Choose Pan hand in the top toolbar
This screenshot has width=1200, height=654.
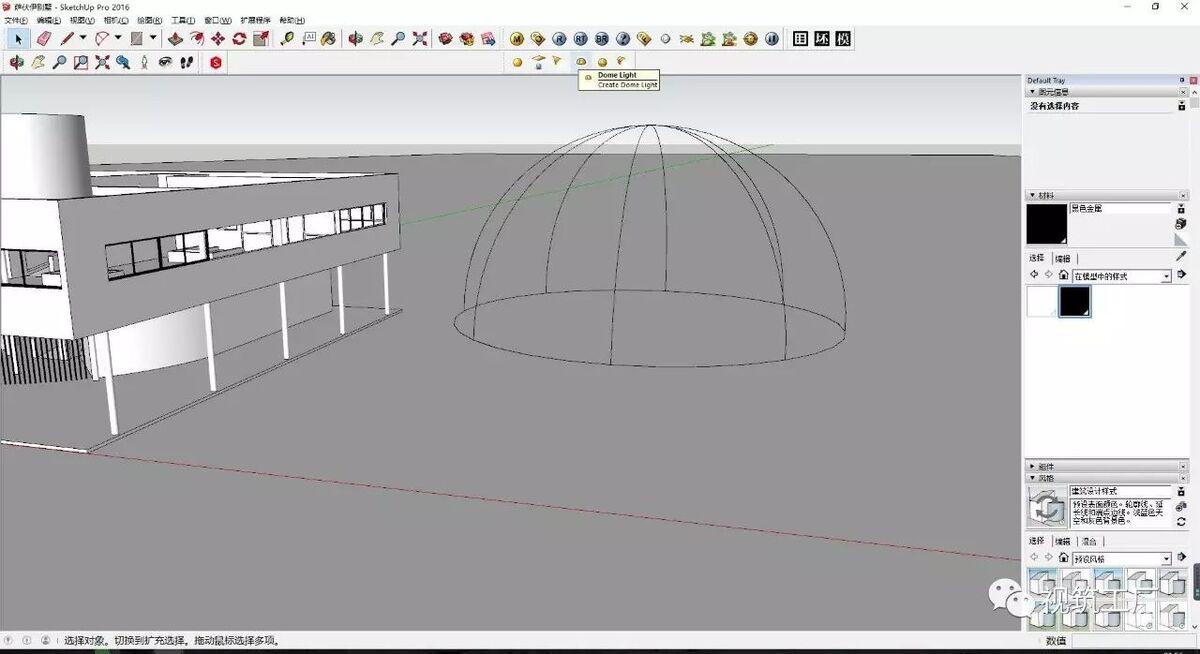click(x=377, y=39)
